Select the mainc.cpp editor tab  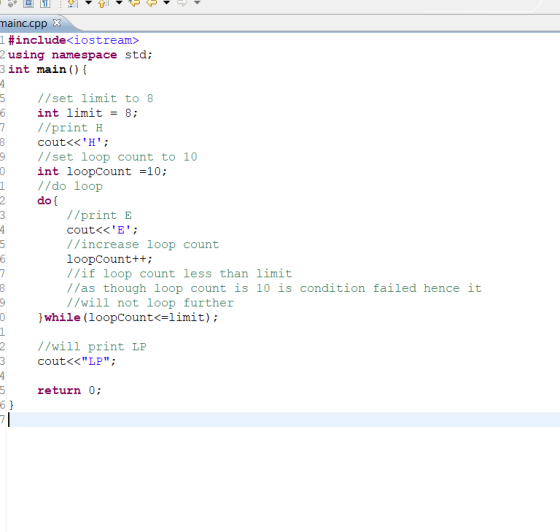click(24, 23)
